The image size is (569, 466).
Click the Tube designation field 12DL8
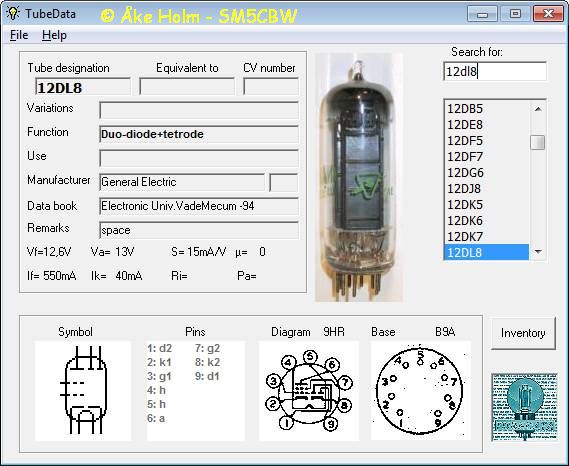click(x=83, y=87)
